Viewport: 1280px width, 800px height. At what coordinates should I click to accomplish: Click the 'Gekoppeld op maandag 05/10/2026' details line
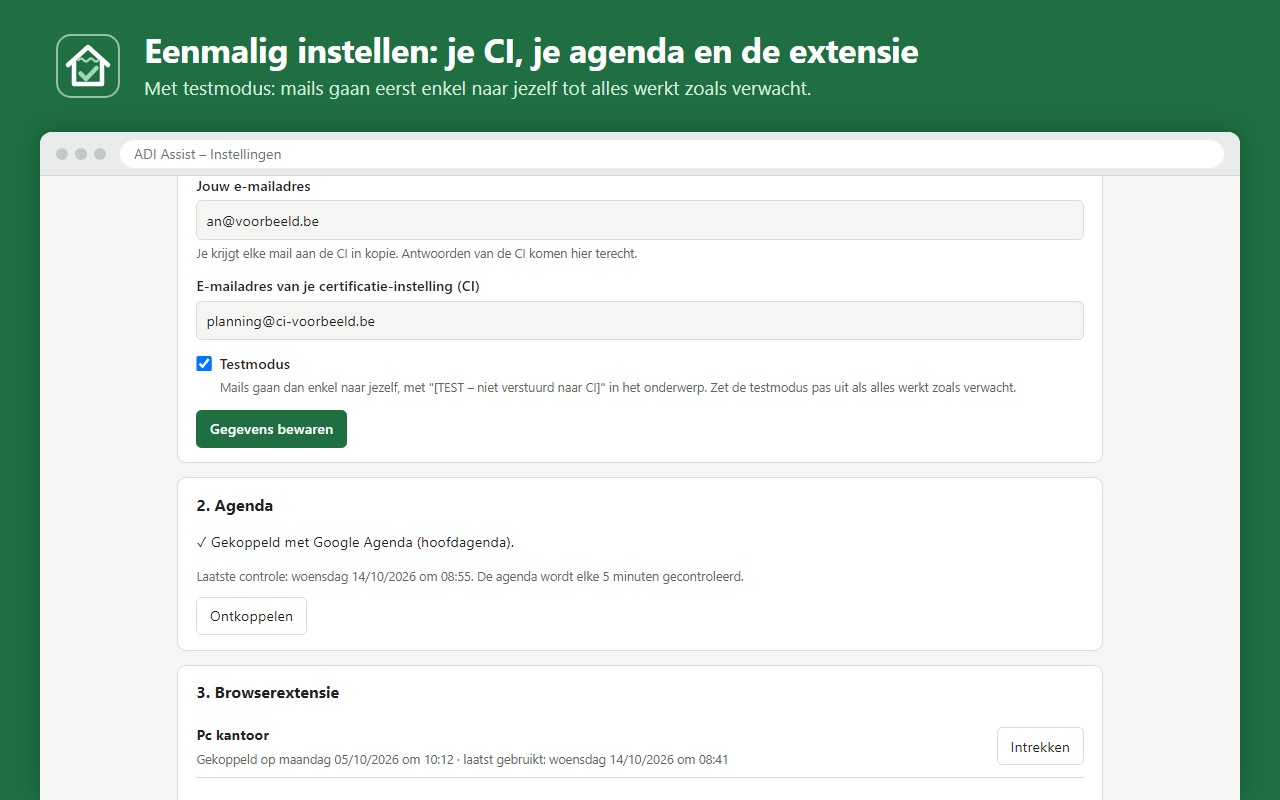coord(462,759)
